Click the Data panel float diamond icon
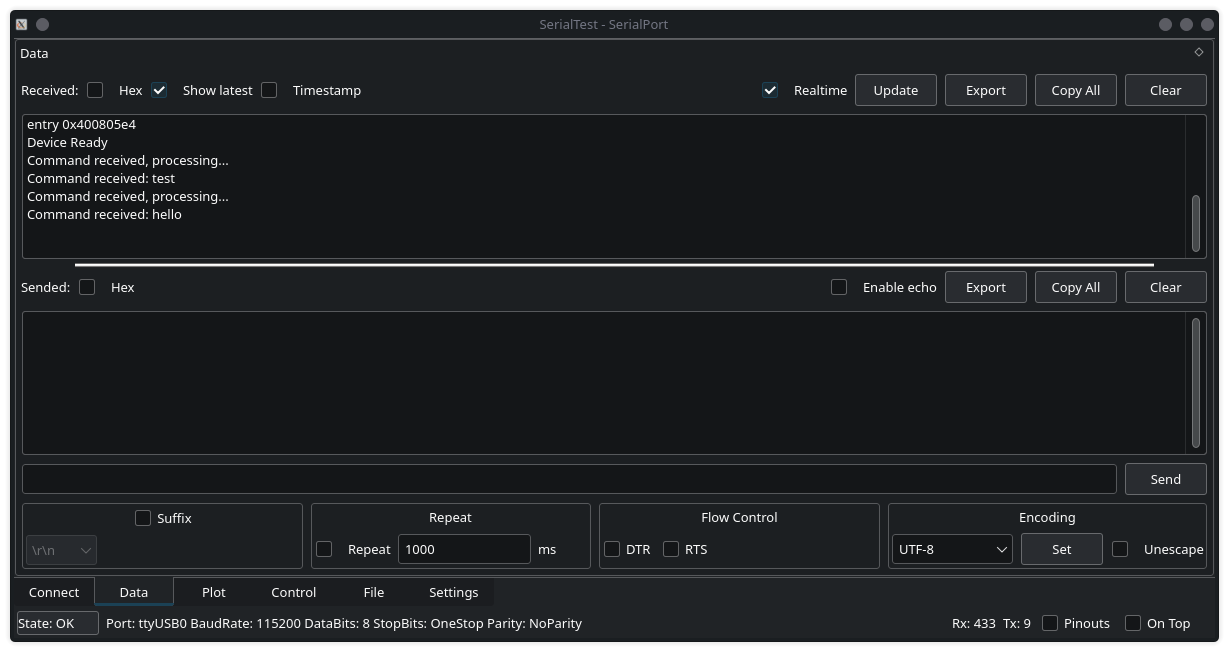1229x652 pixels. [1199, 52]
